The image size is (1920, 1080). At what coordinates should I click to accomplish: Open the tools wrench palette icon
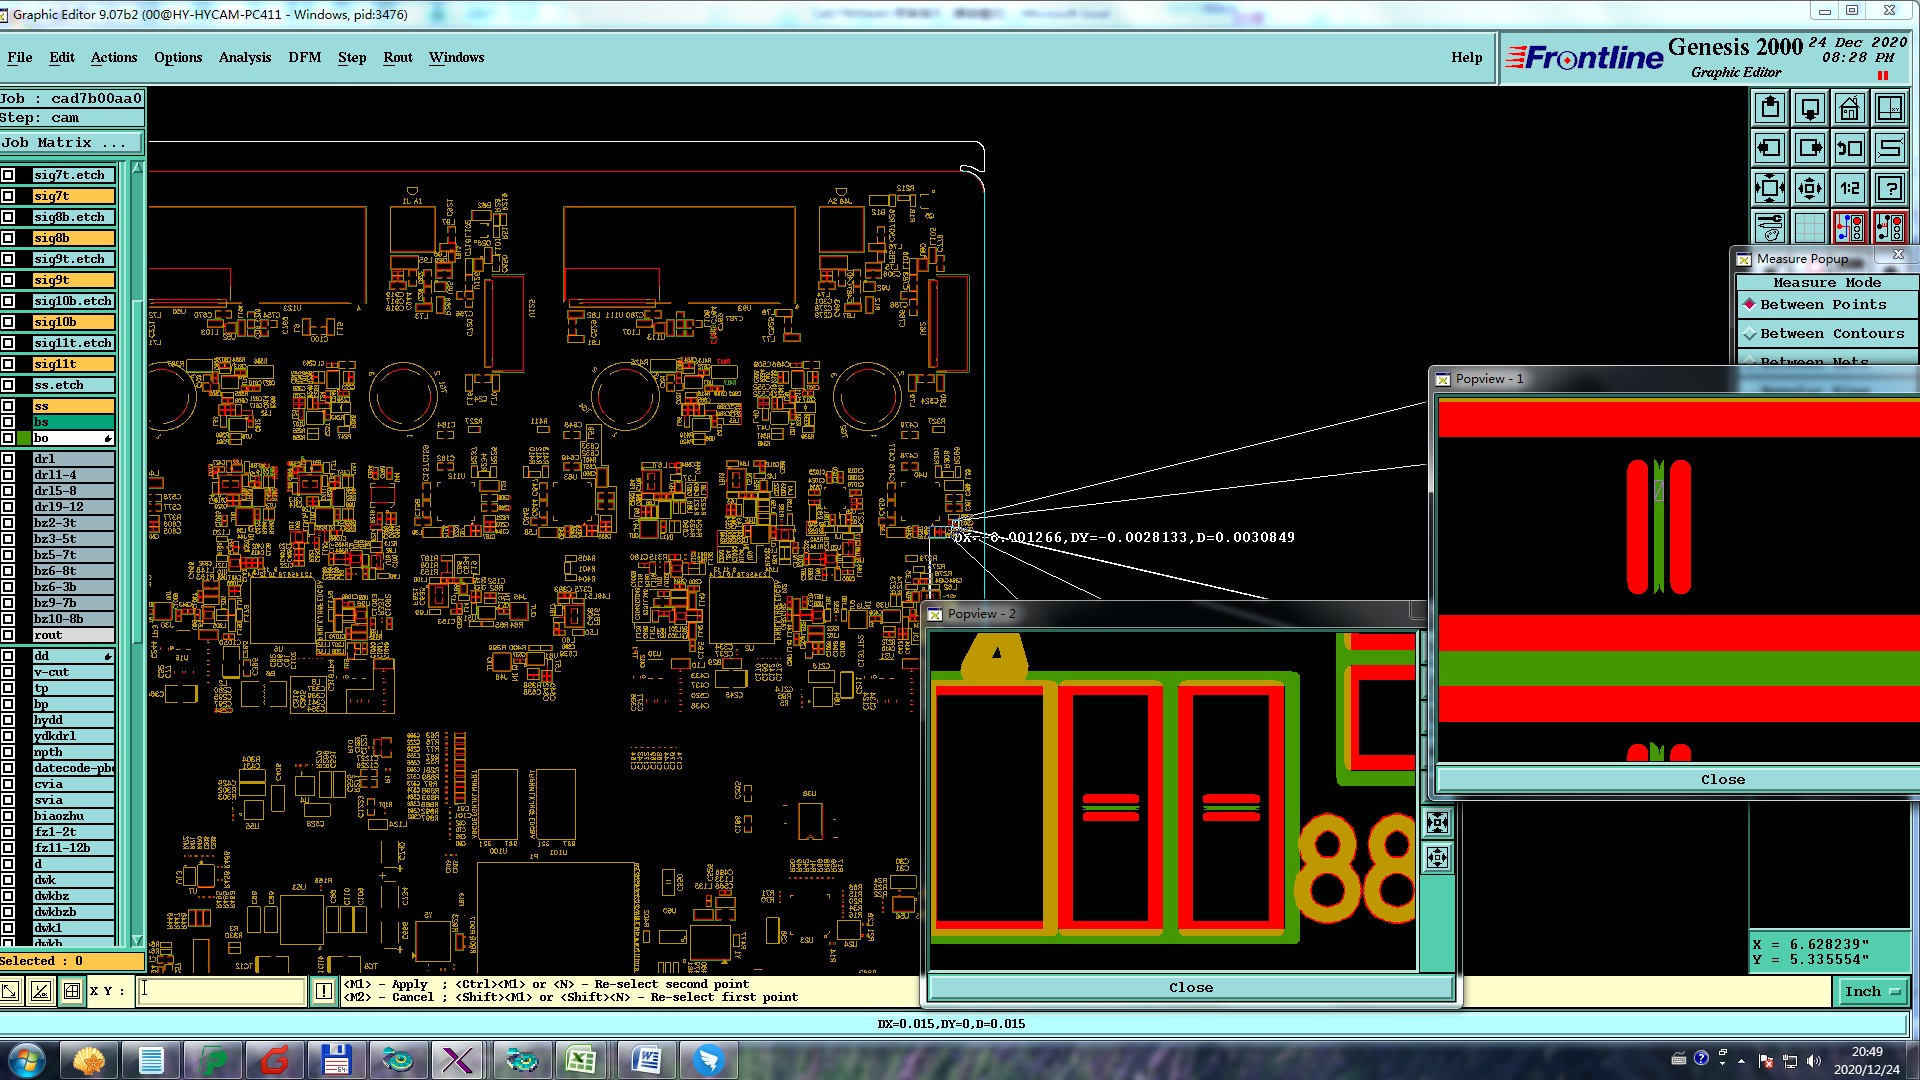click(x=1770, y=228)
